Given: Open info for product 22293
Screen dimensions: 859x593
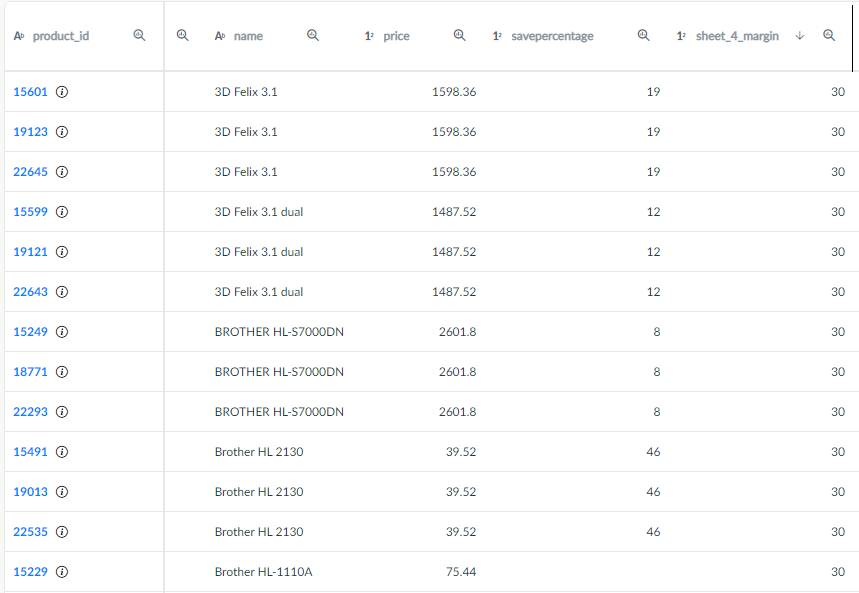Looking at the screenshot, I should 62,411.
